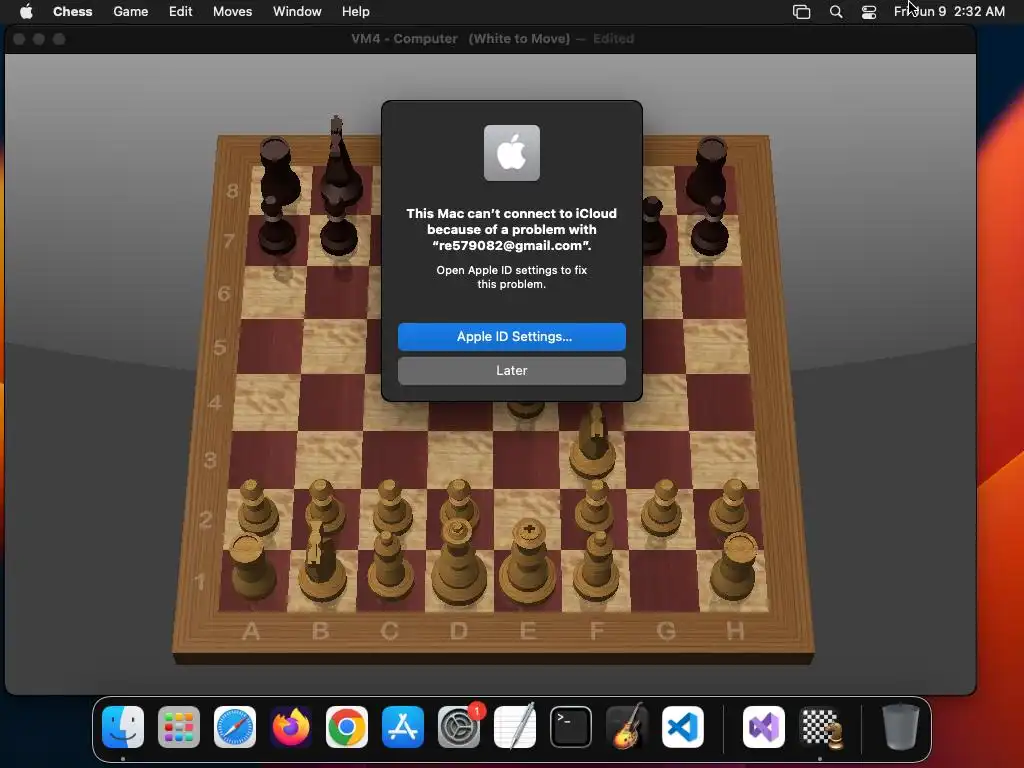
Task: Click the black pawn on H7
Action: click(x=710, y=226)
